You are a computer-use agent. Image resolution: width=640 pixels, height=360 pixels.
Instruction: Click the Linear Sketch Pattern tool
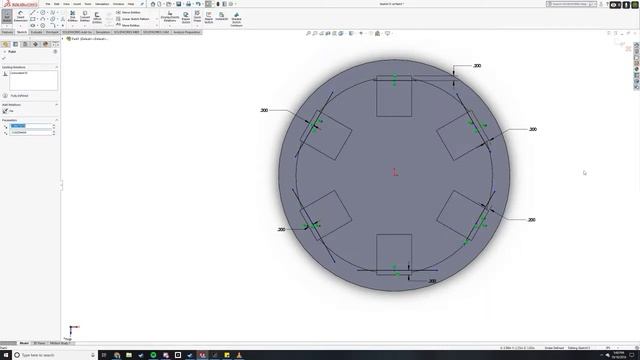133,19
